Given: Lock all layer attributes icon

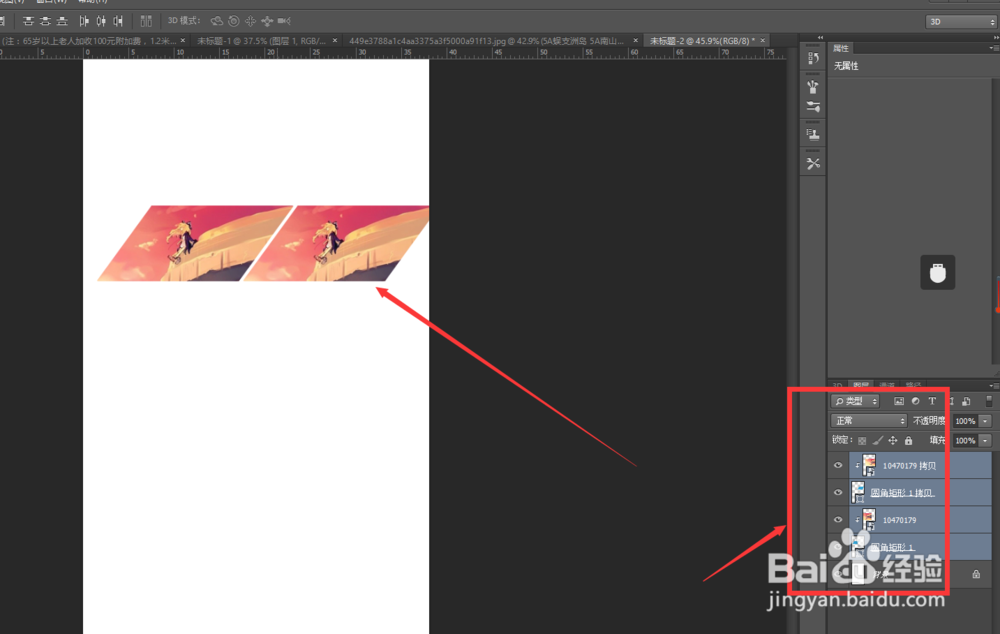Looking at the screenshot, I should point(909,441).
